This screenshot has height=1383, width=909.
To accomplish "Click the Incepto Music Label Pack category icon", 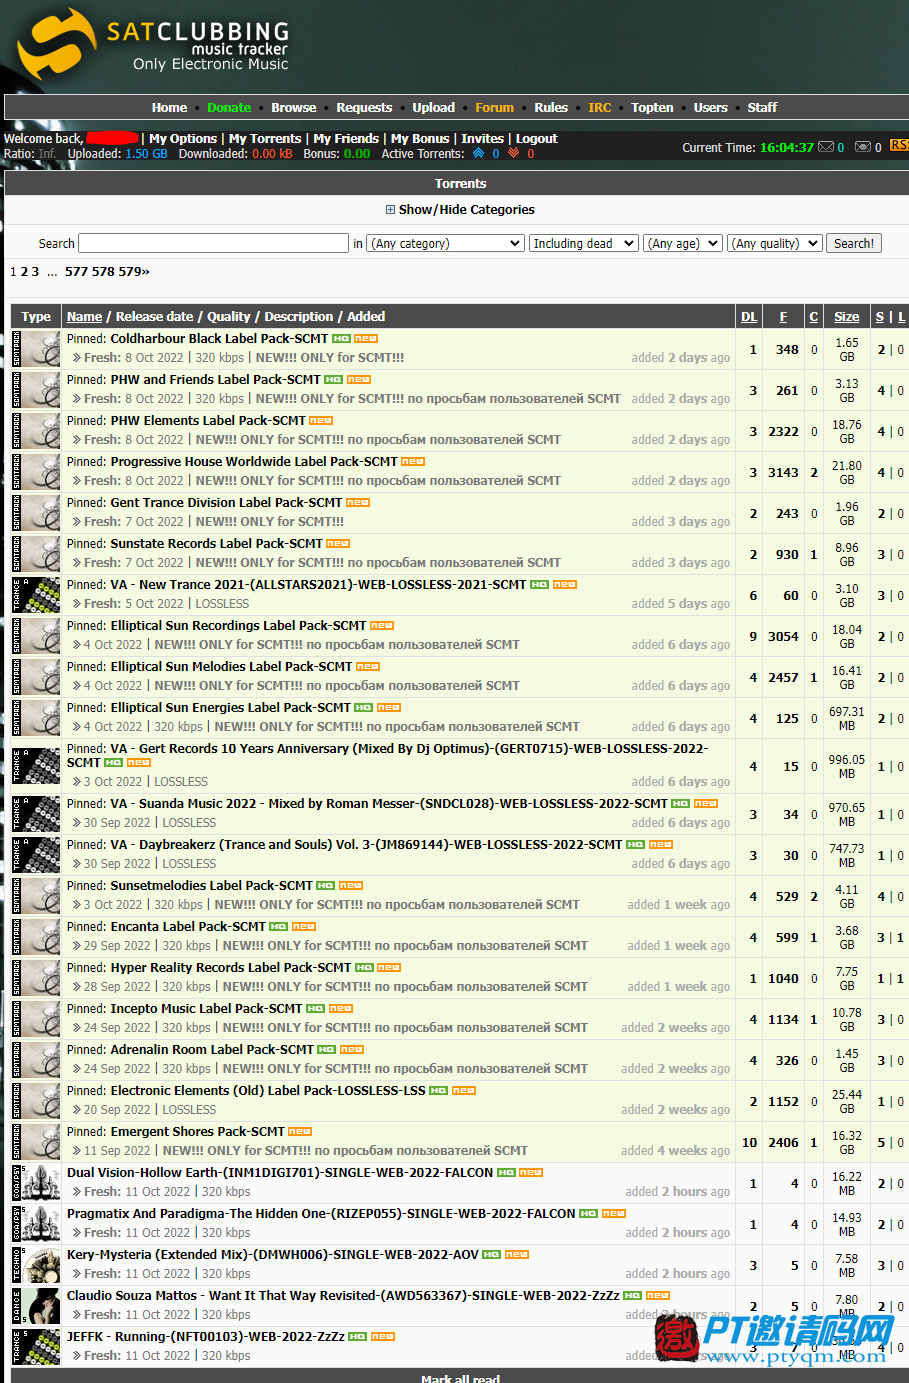I will click(x=36, y=1019).
